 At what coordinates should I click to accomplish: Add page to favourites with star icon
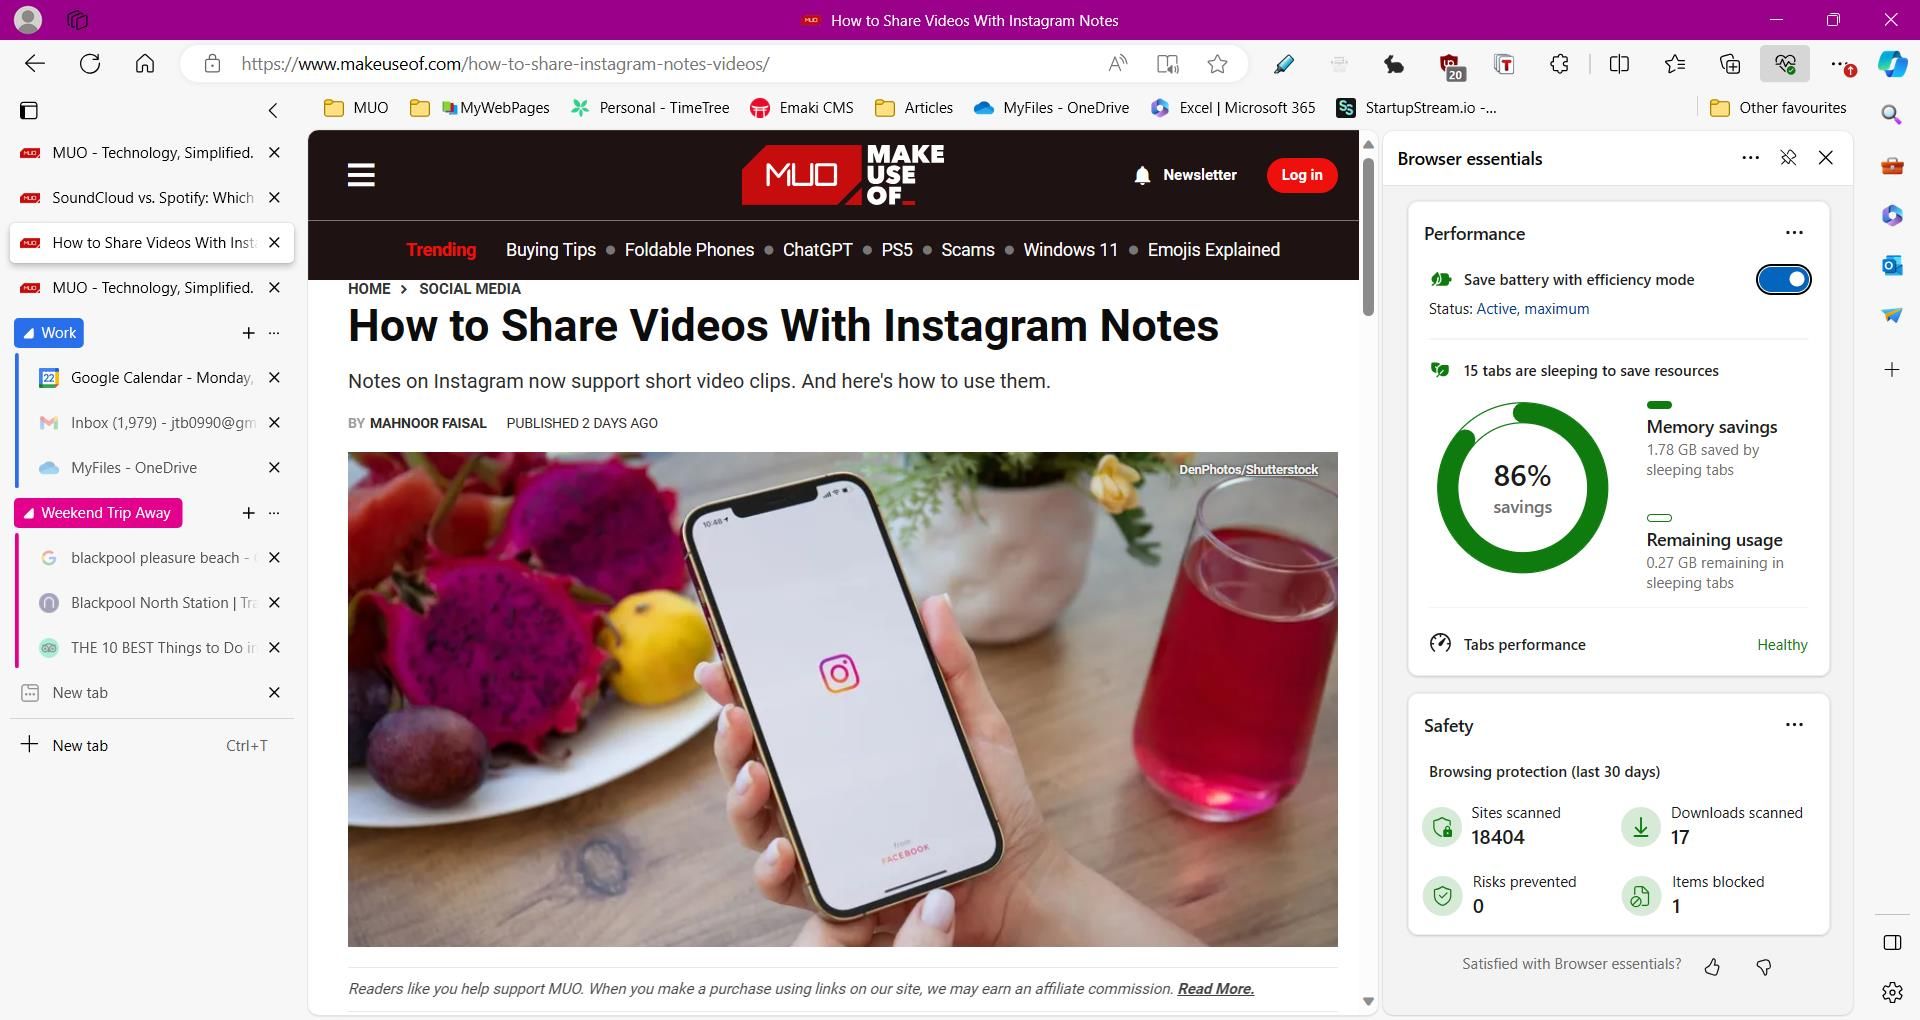click(x=1217, y=64)
